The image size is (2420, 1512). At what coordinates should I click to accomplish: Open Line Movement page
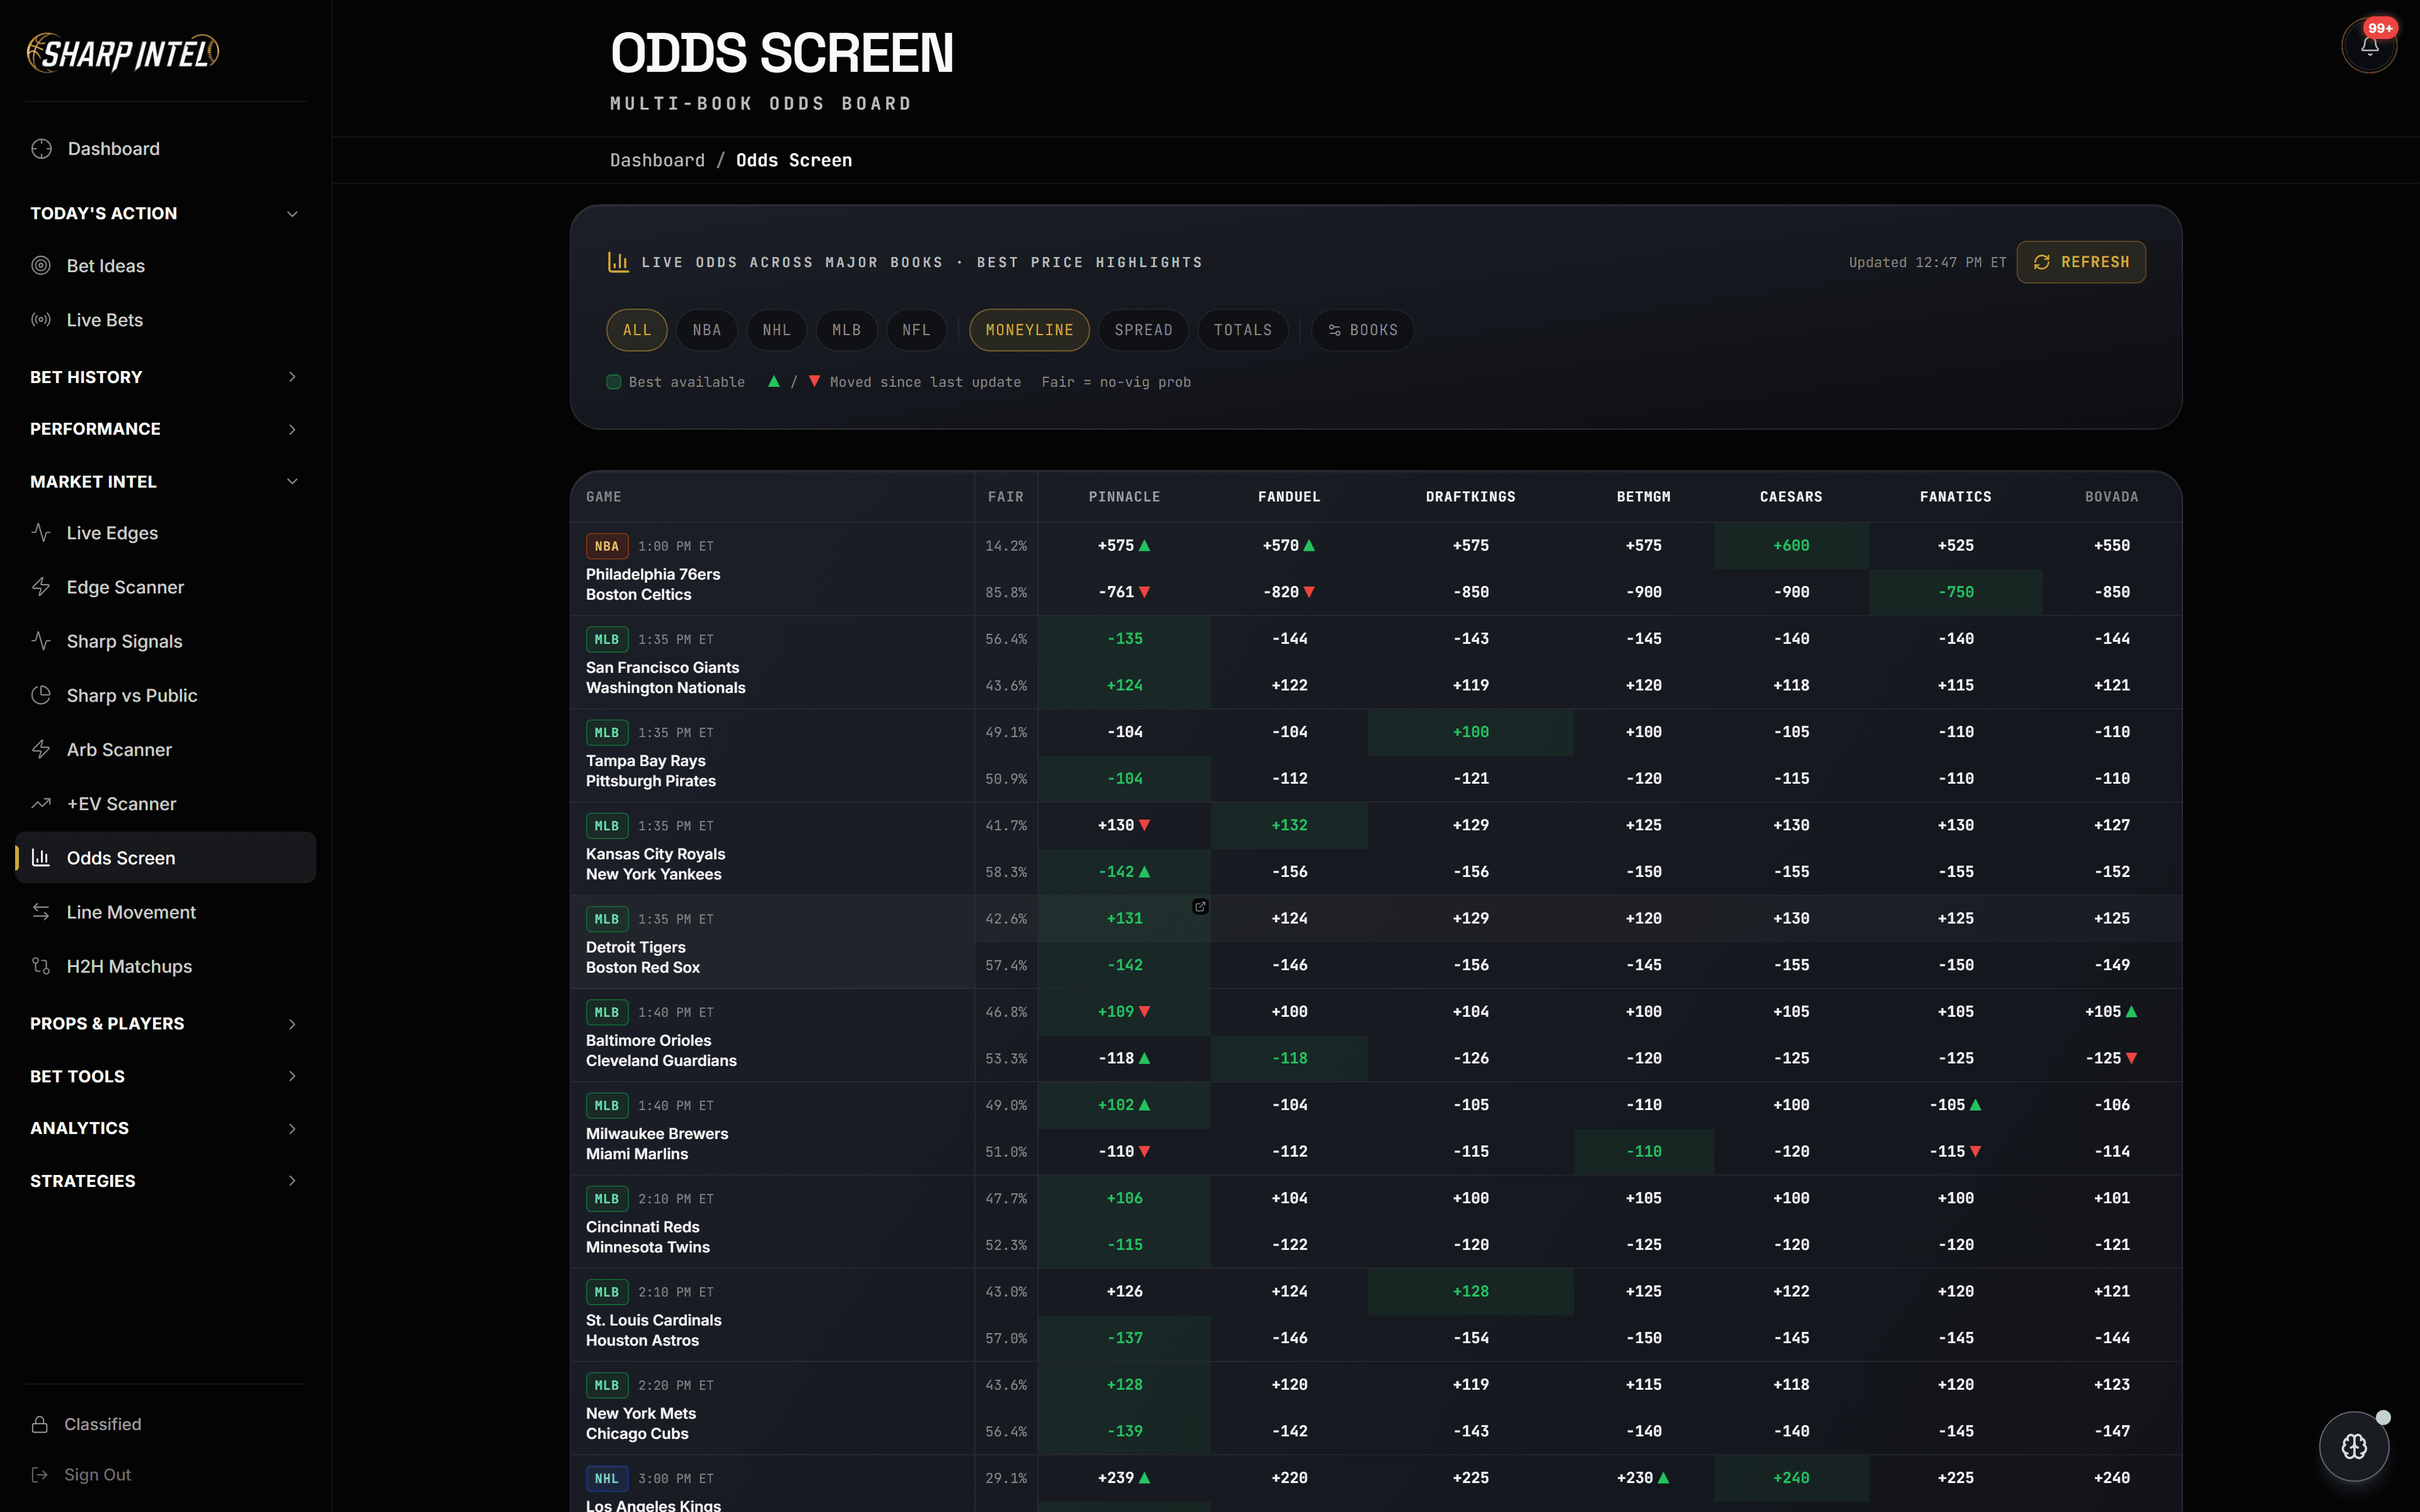[x=165, y=912]
